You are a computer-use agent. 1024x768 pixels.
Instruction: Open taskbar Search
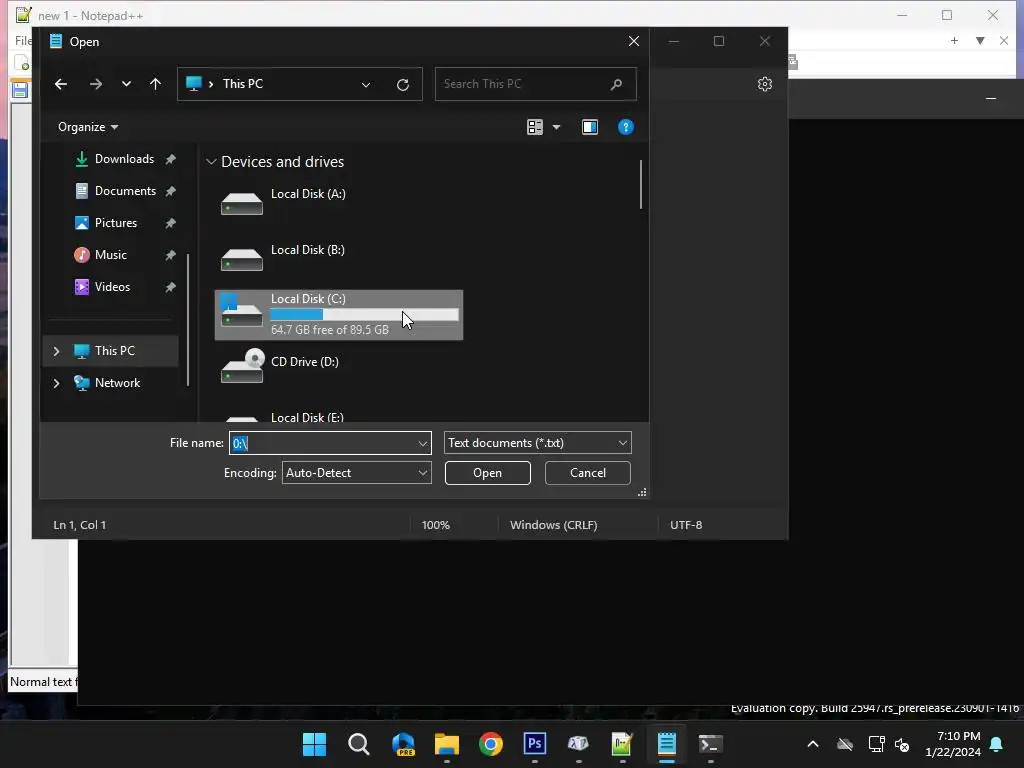(x=359, y=744)
